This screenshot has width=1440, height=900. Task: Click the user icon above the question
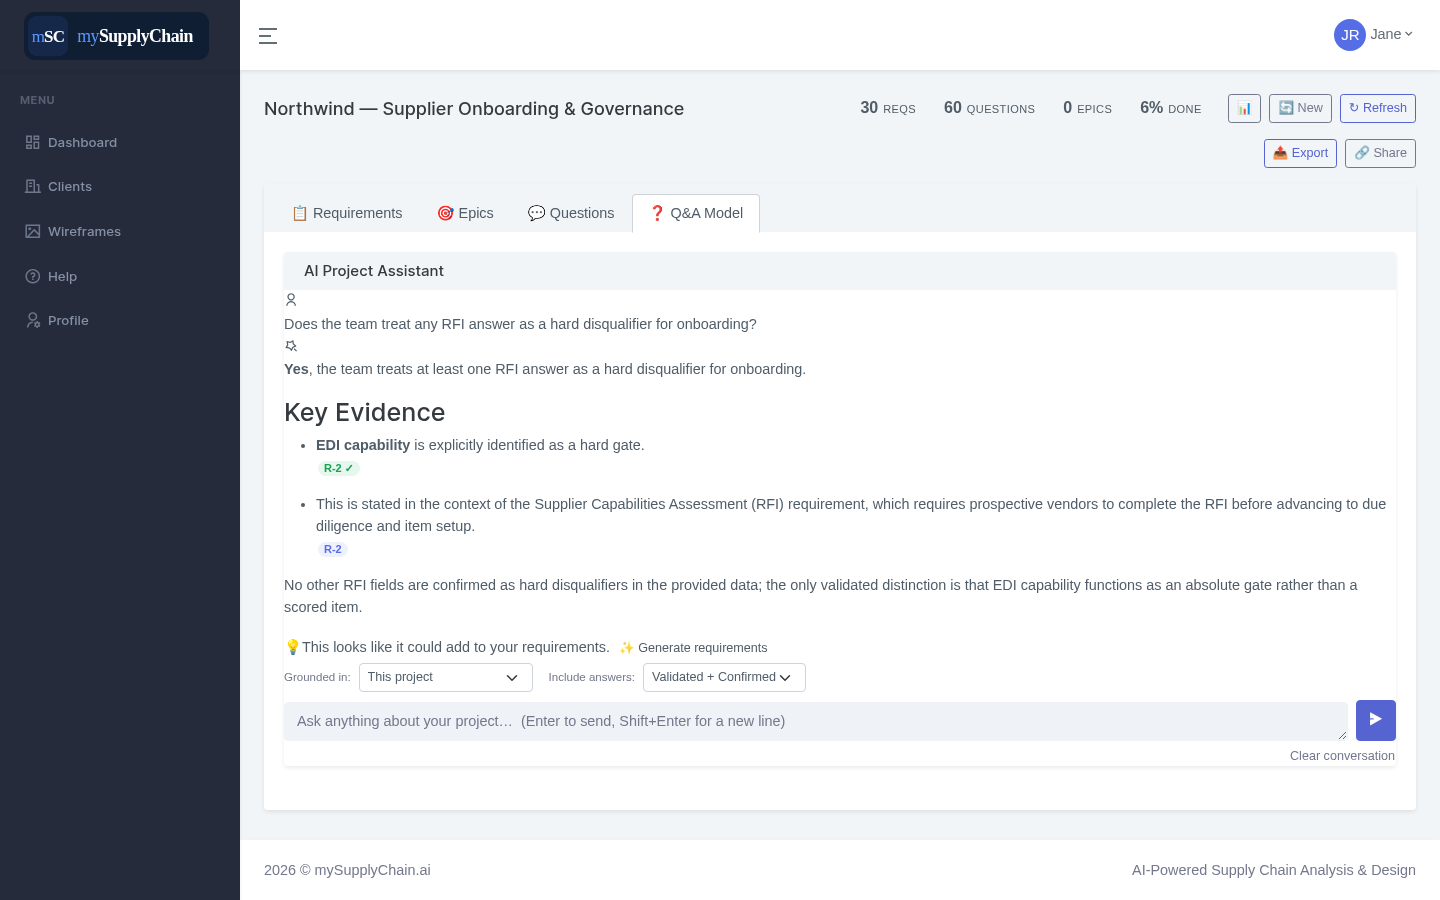pos(291,299)
